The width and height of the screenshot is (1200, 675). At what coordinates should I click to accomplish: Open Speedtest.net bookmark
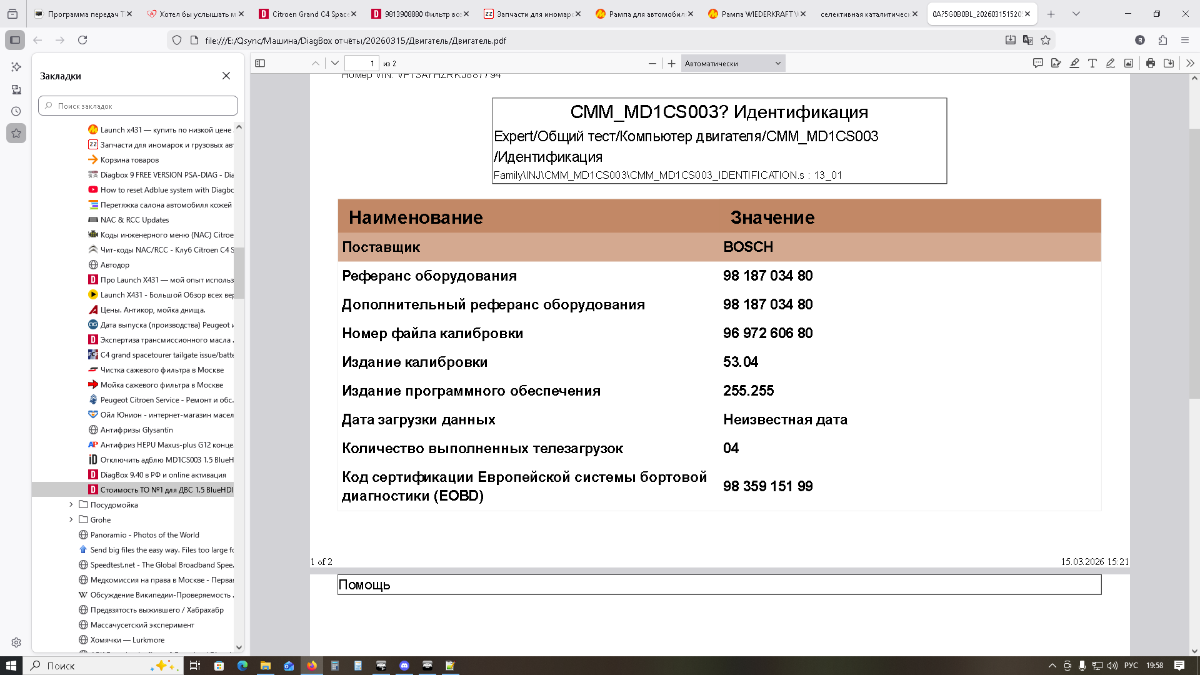point(160,565)
